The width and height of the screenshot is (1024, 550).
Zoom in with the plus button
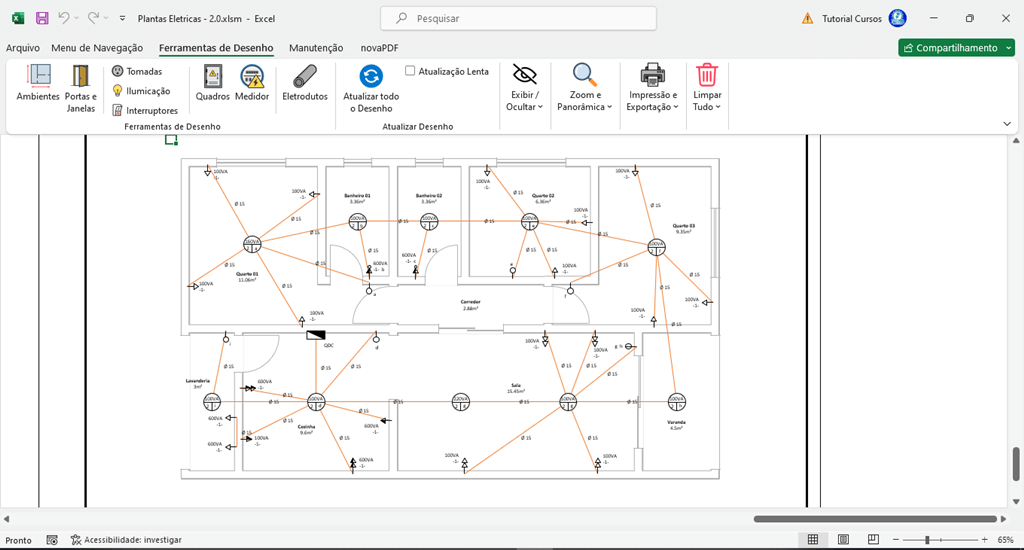click(984, 540)
